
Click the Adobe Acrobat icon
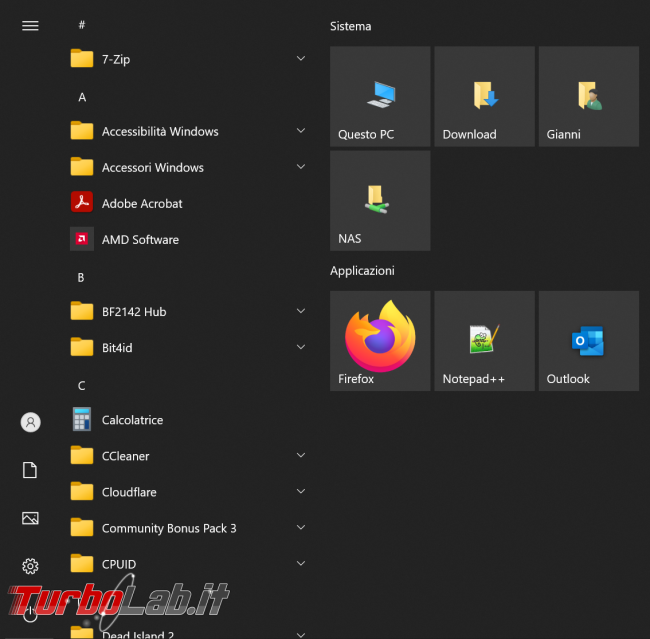[82, 203]
